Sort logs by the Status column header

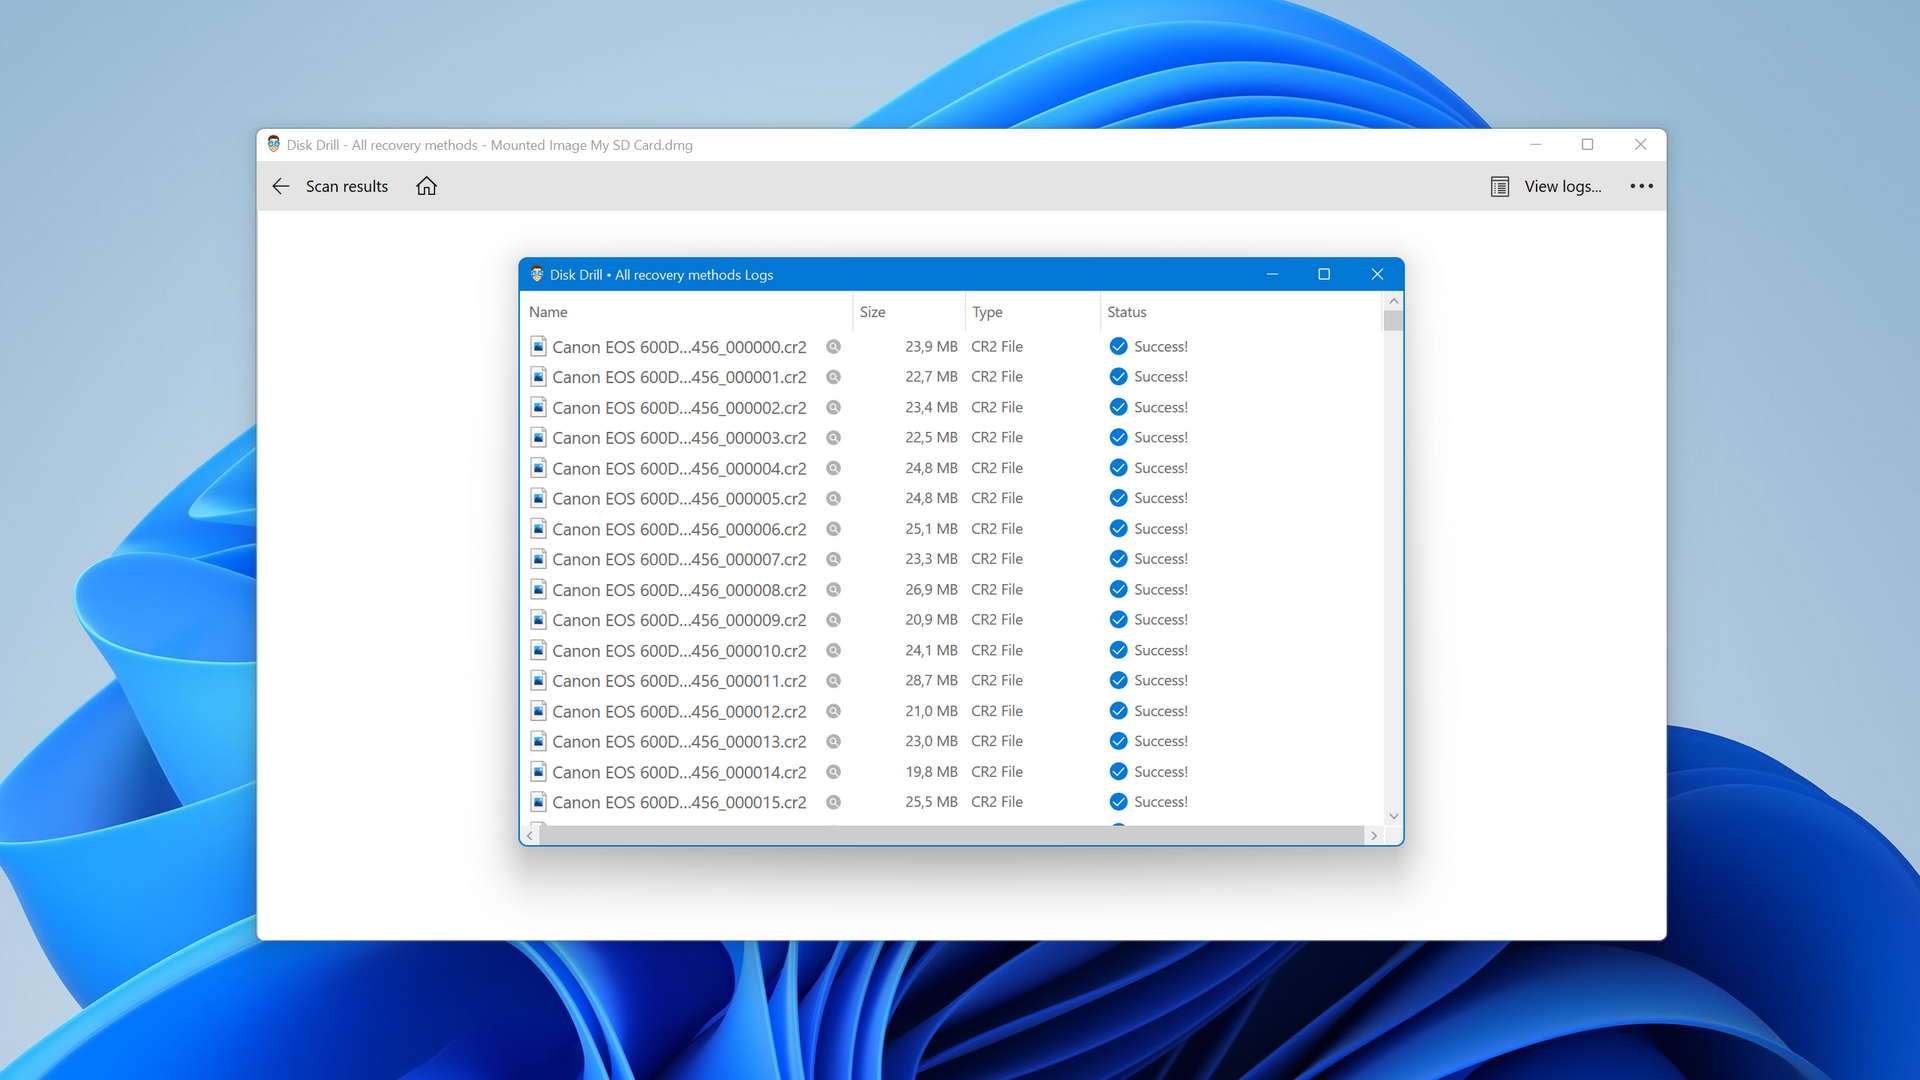[x=1241, y=312]
